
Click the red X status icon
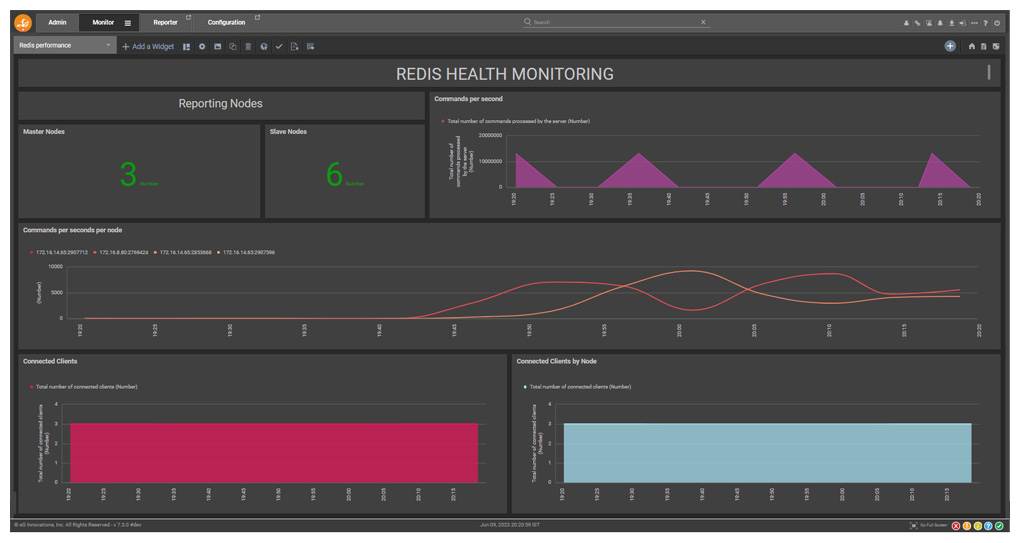coord(956,525)
